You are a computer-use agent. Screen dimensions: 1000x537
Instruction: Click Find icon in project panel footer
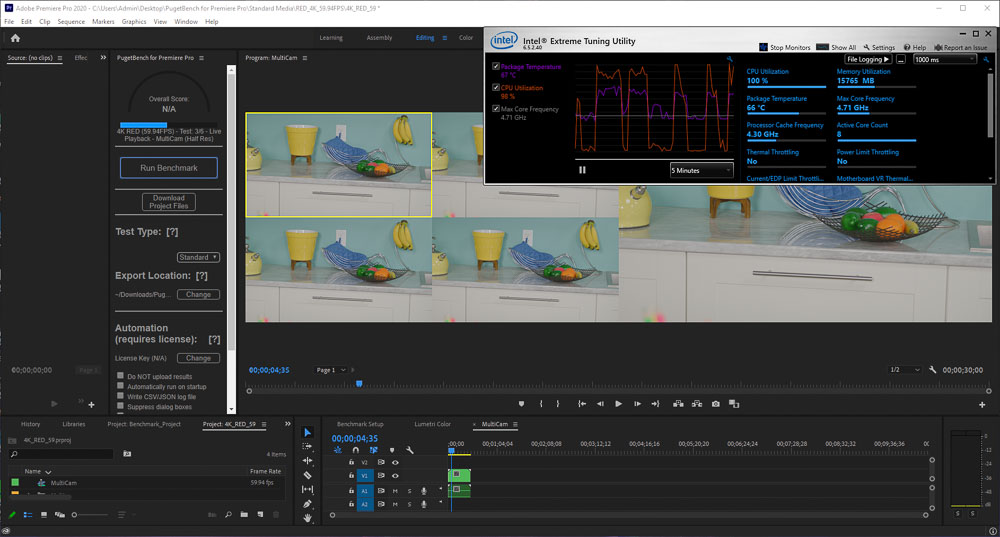tap(228, 515)
